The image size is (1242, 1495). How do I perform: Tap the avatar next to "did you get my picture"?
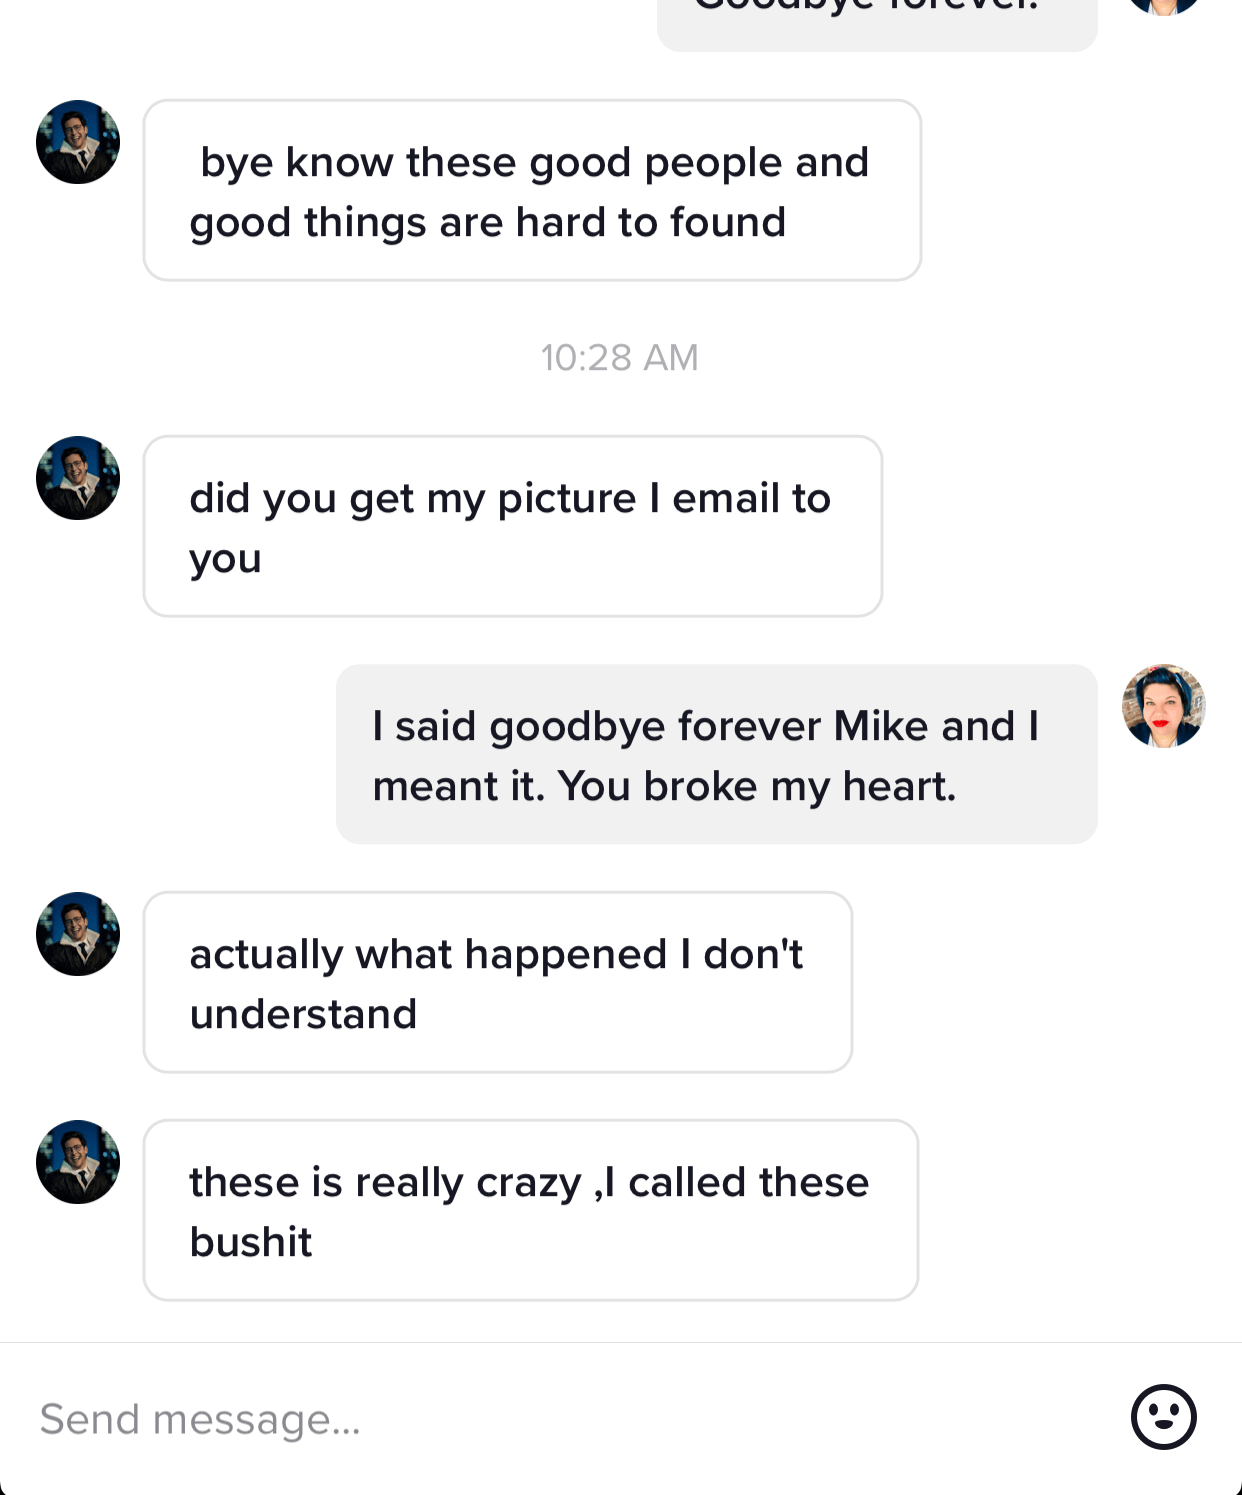pyautogui.click(x=78, y=478)
